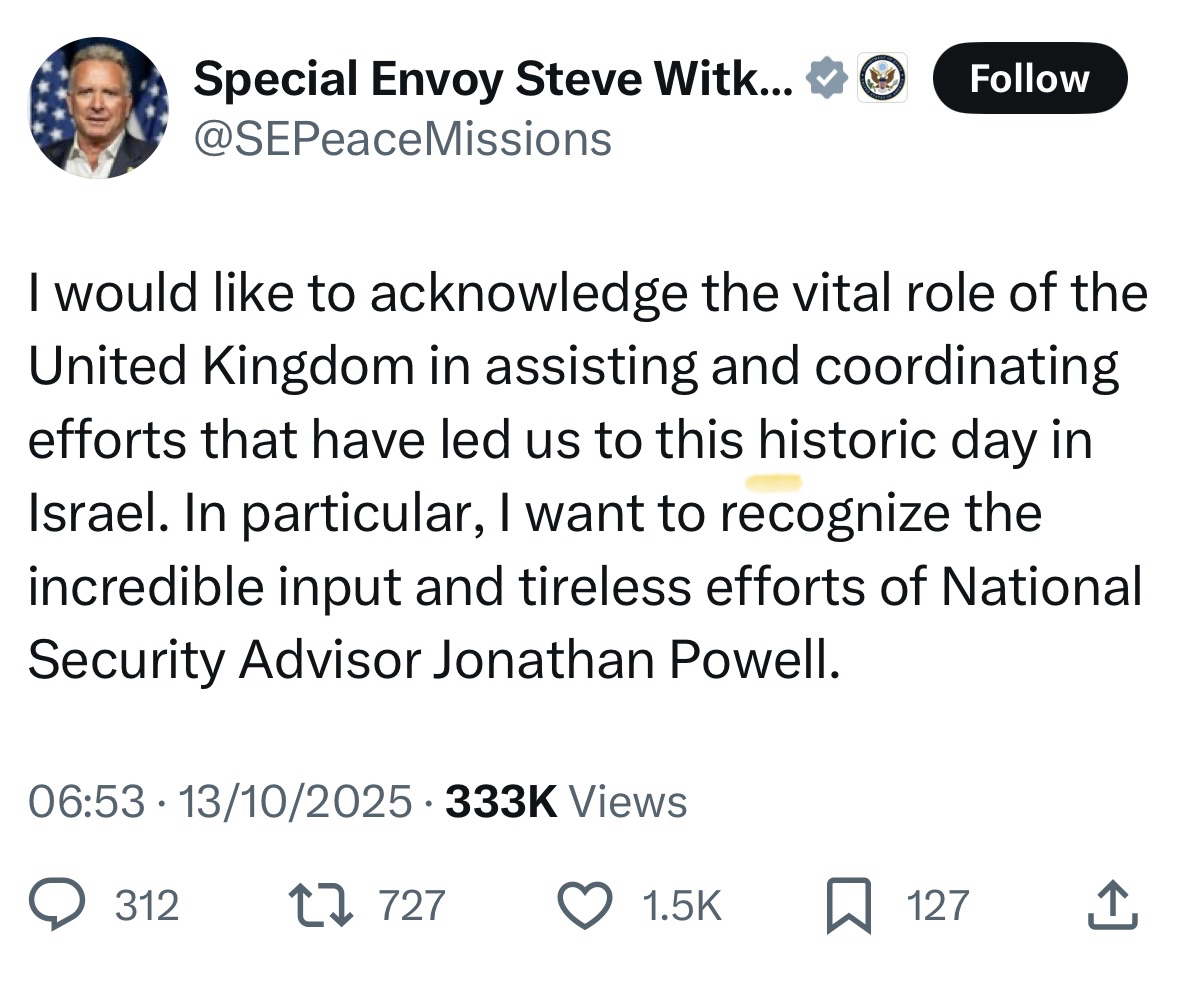Screen dimensions: 1179x987
Task: Click the 06:53 post time
Action: pos(86,801)
